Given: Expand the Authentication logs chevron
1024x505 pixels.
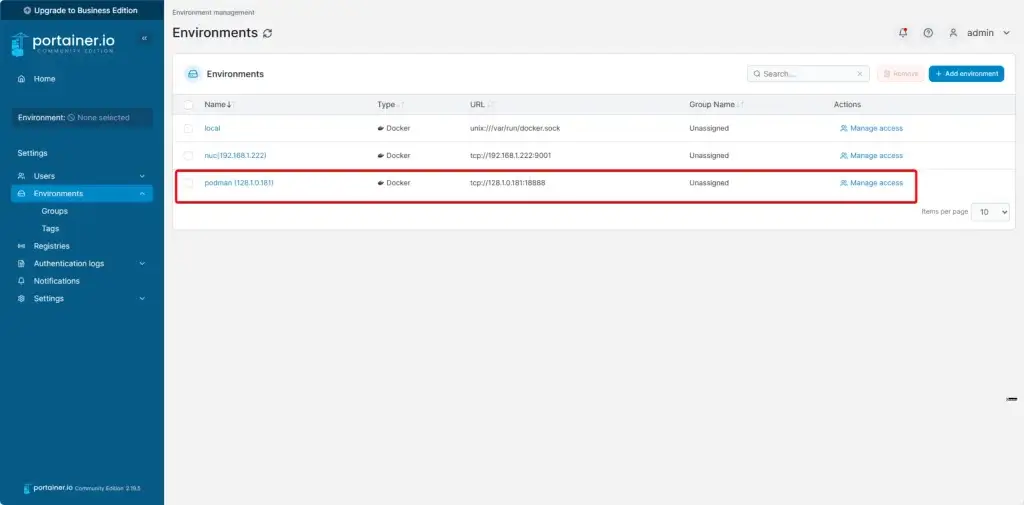Looking at the screenshot, I should pyautogui.click(x=142, y=264).
